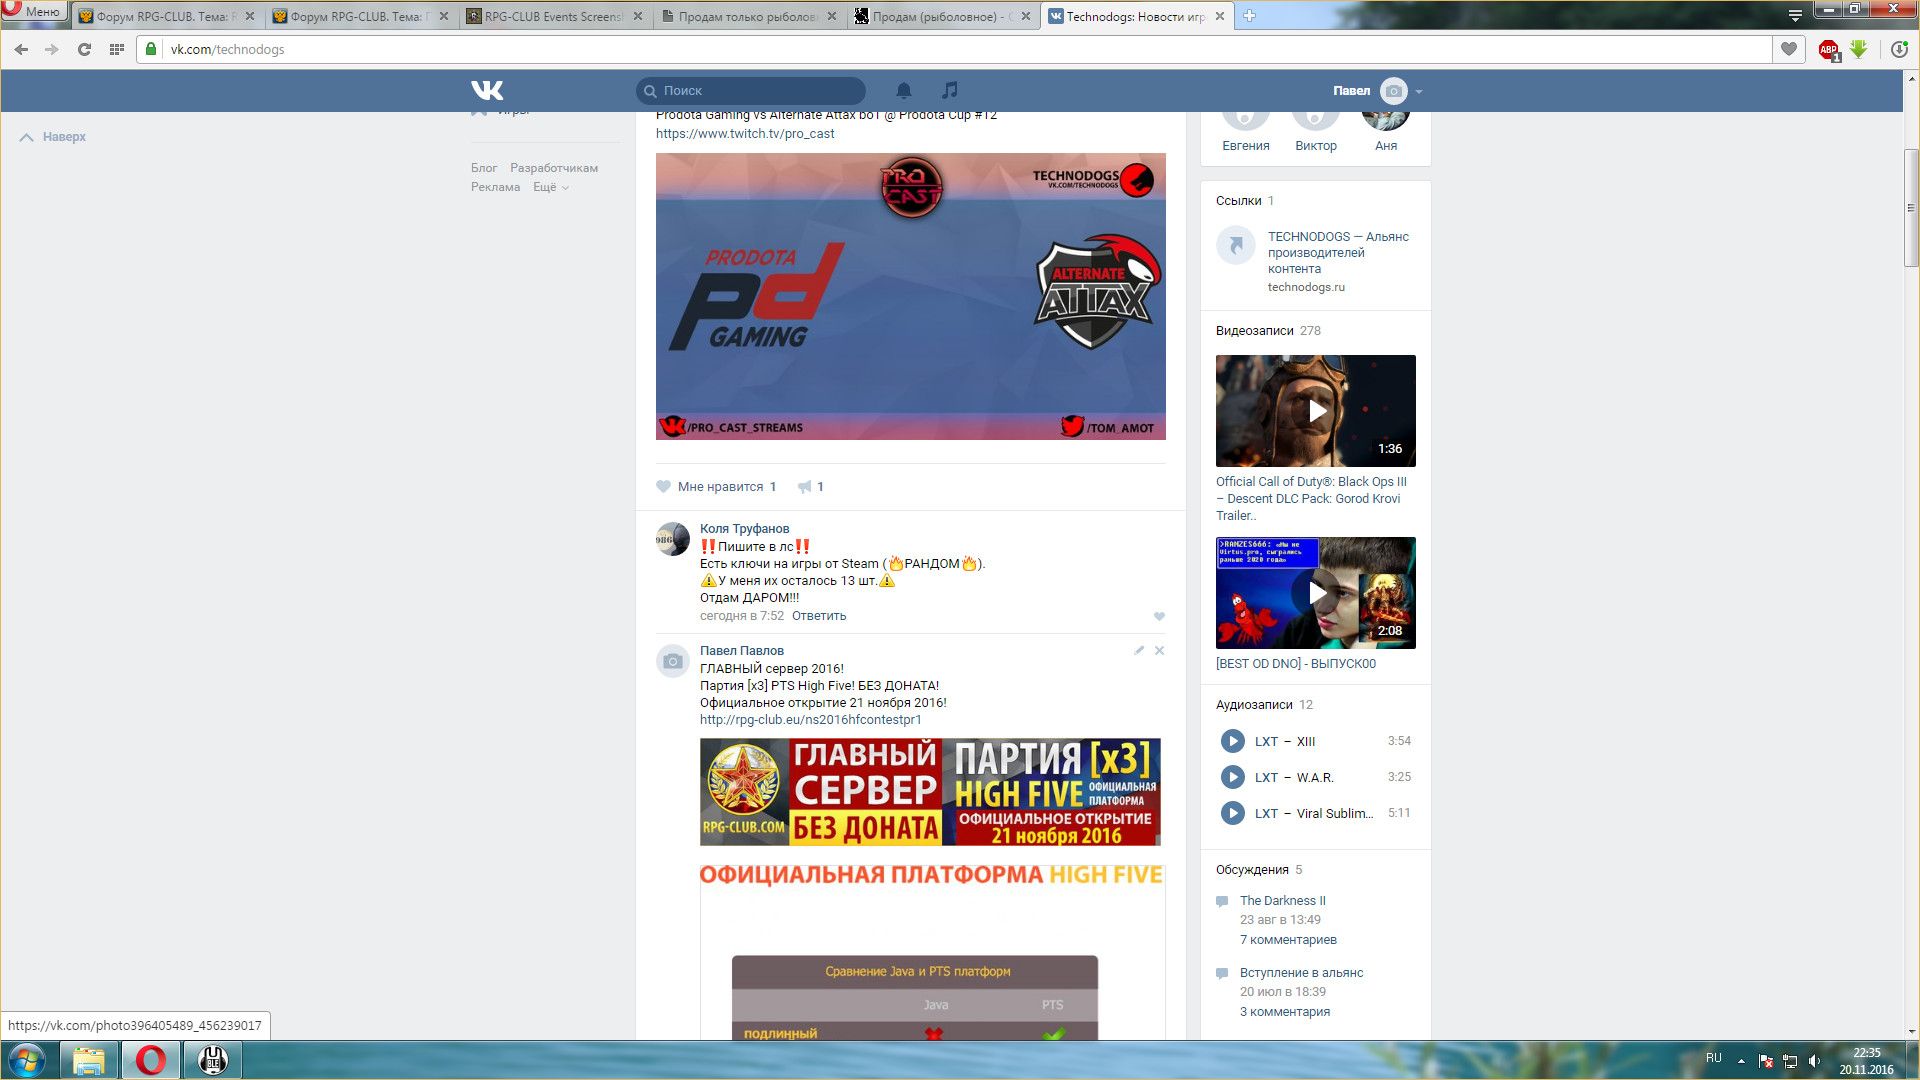The width and height of the screenshot is (1920, 1080).
Task: Click the VK logo home icon
Action: pyautogui.click(x=487, y=90)
